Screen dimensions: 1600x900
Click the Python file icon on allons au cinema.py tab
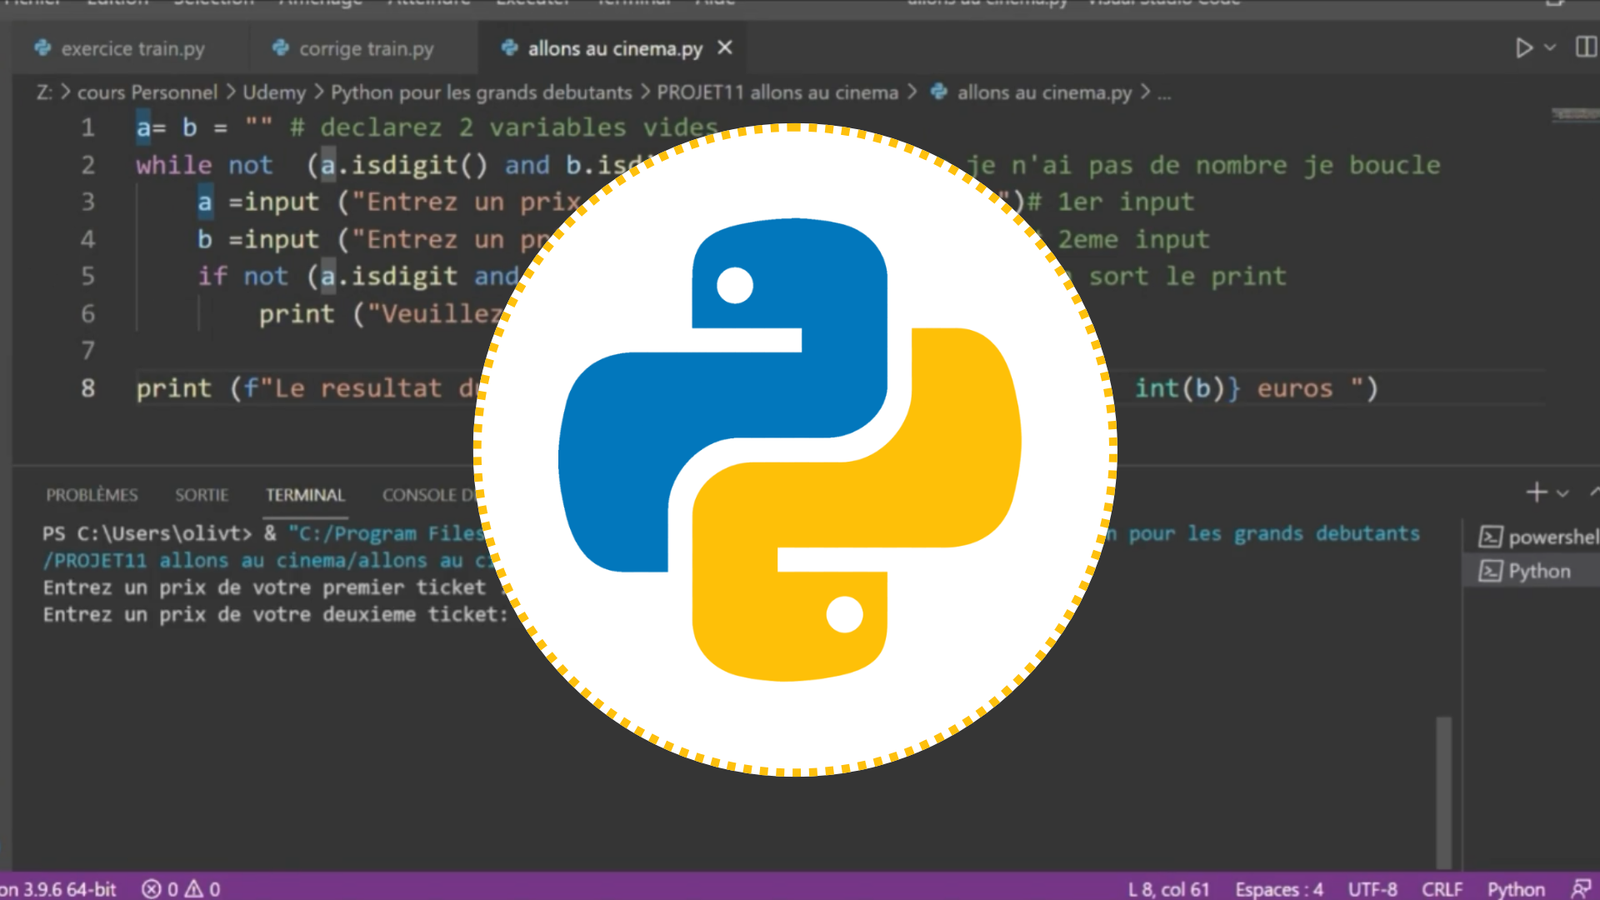(510, 47)
